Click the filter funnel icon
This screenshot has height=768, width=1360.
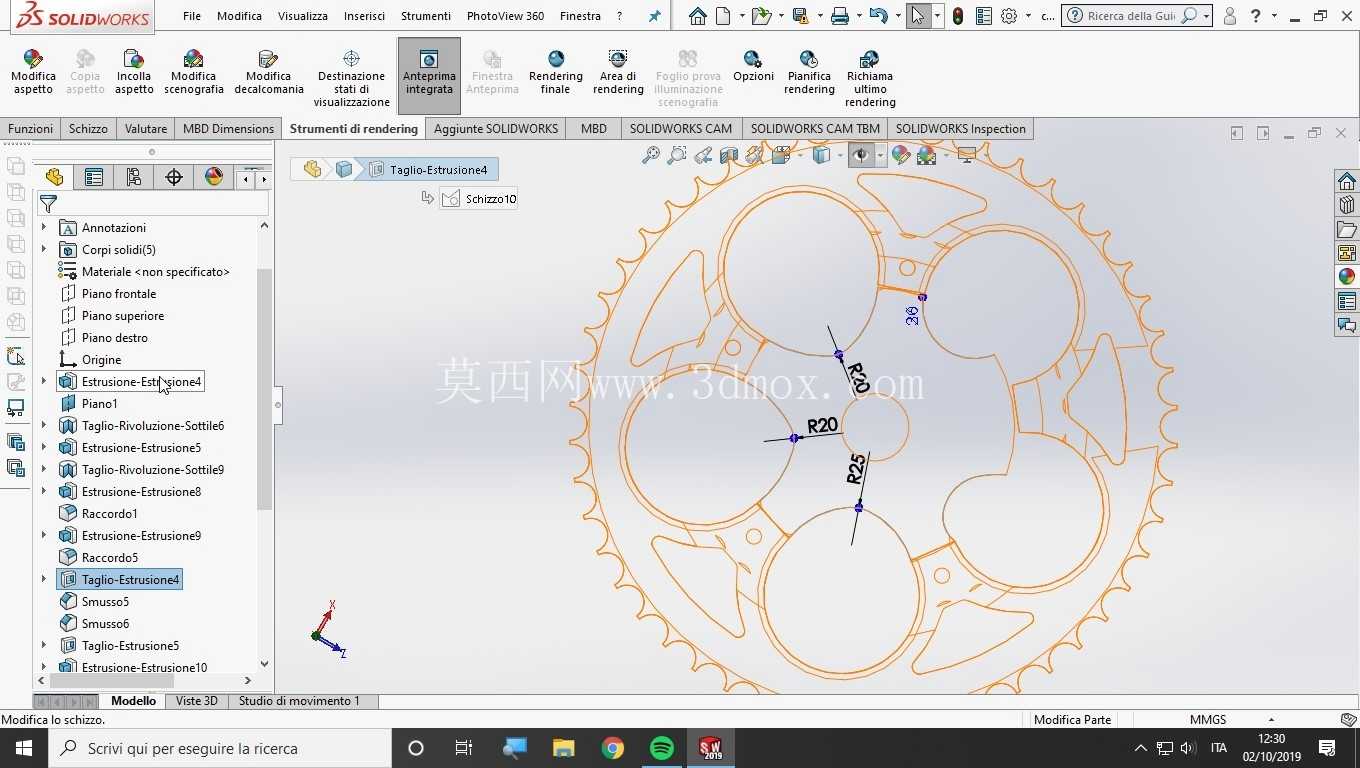[48, 204]
